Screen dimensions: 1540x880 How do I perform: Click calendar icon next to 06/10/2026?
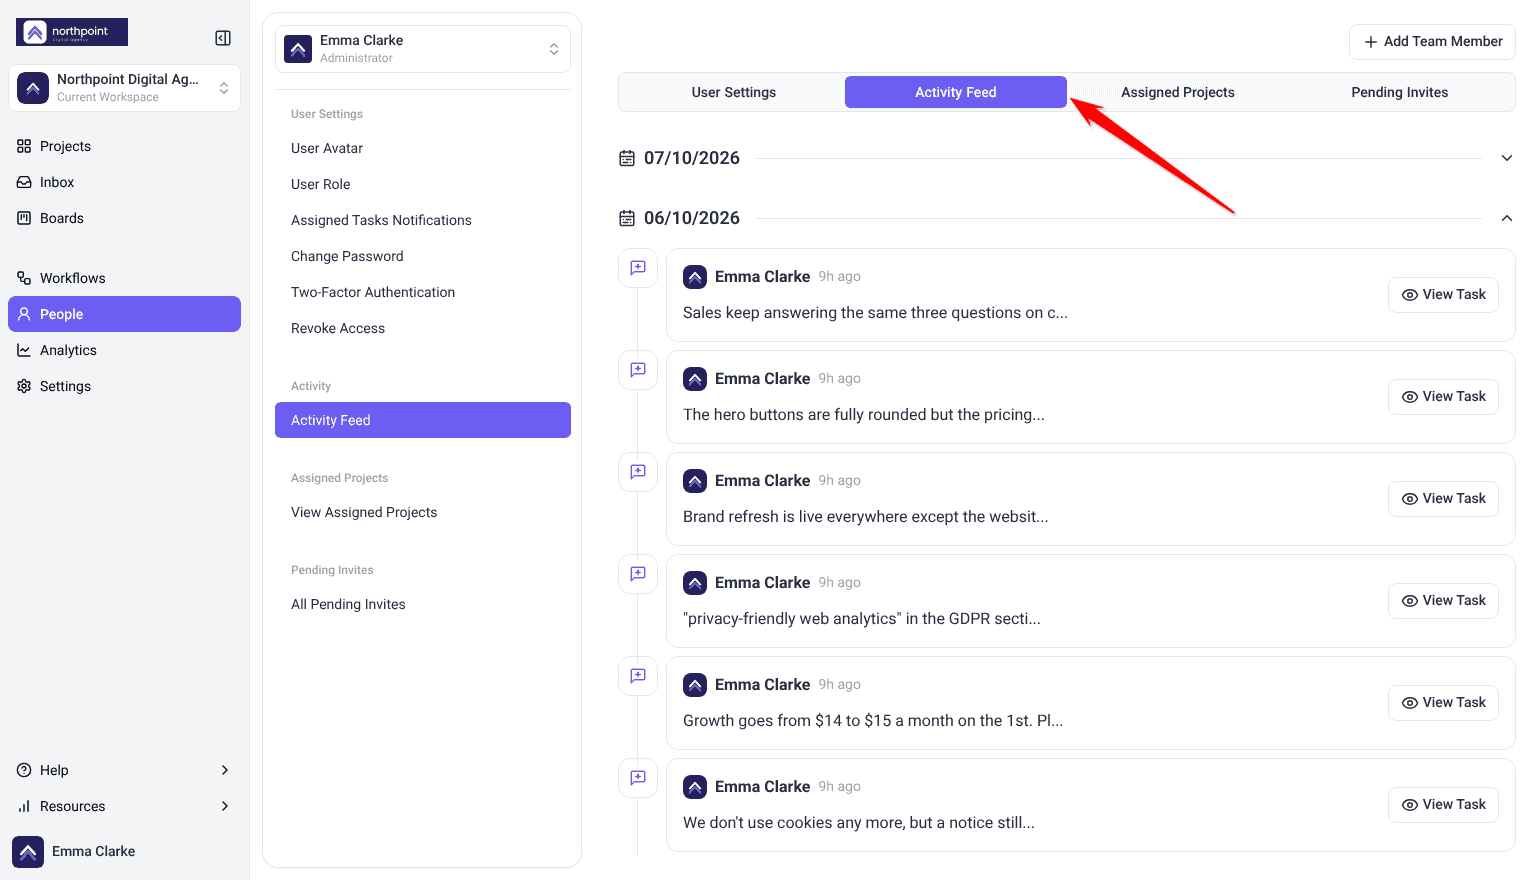[x=627, y=218]
